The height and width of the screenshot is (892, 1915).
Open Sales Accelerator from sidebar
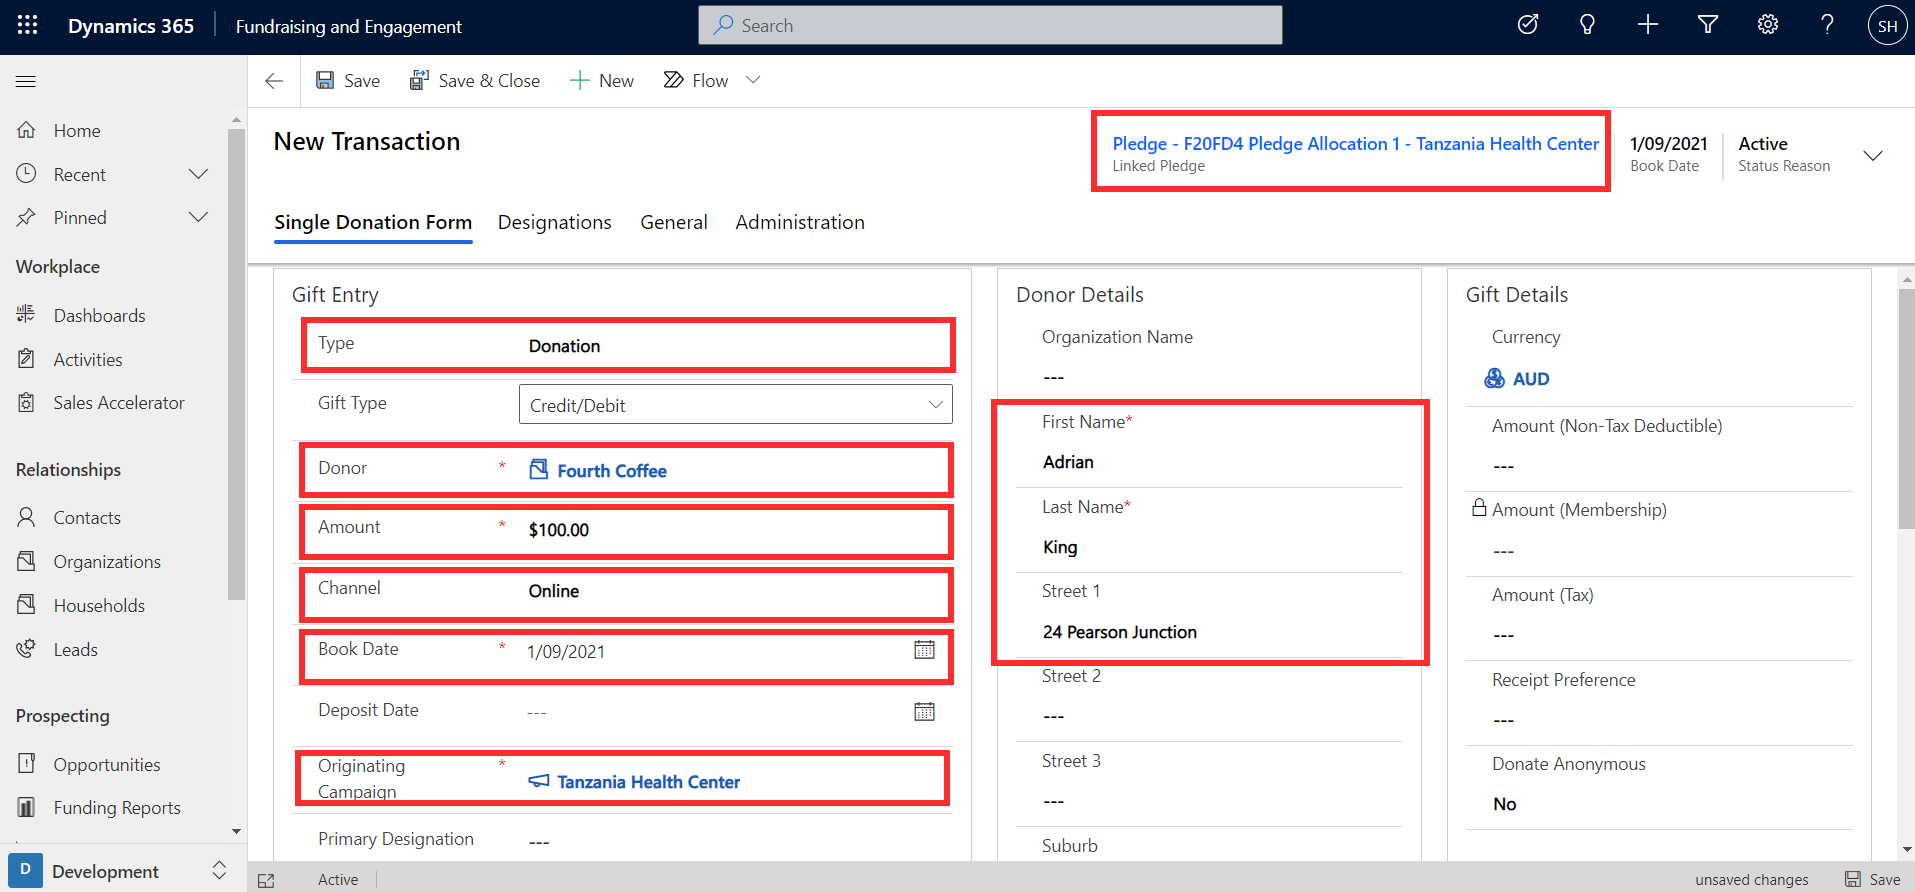119,403
